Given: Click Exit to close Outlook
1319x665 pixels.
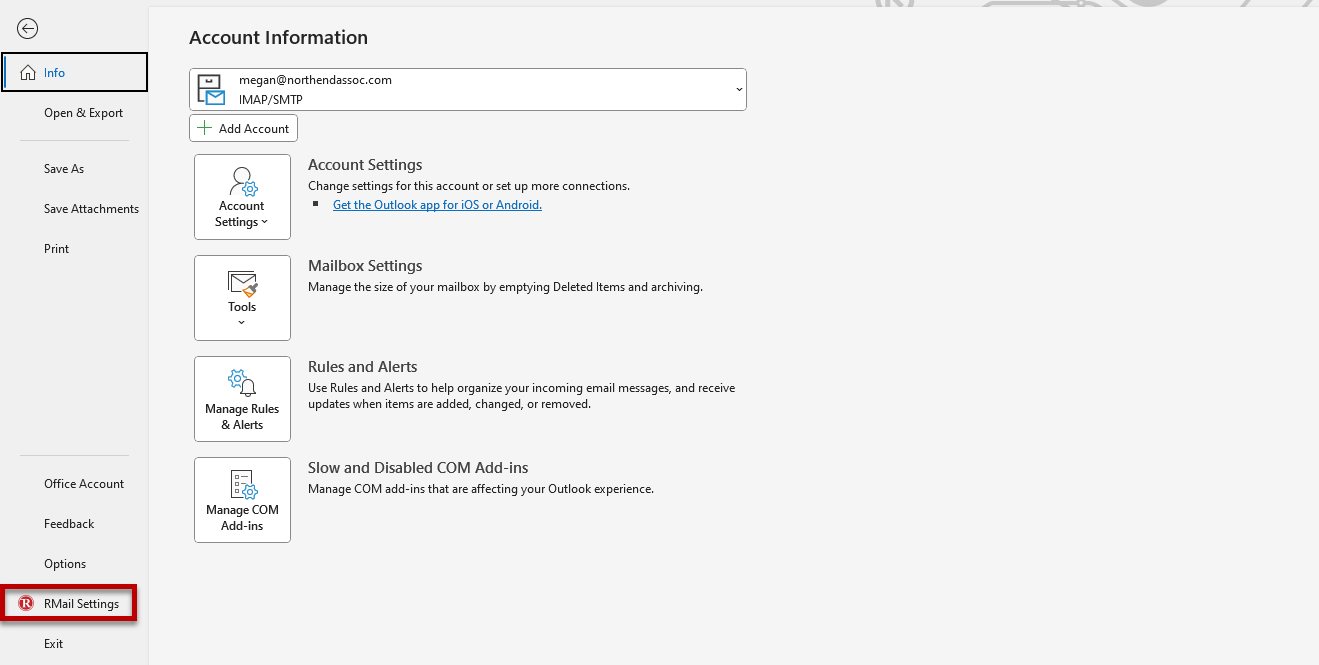Looking at the screenshot, I should pos(54,644).
